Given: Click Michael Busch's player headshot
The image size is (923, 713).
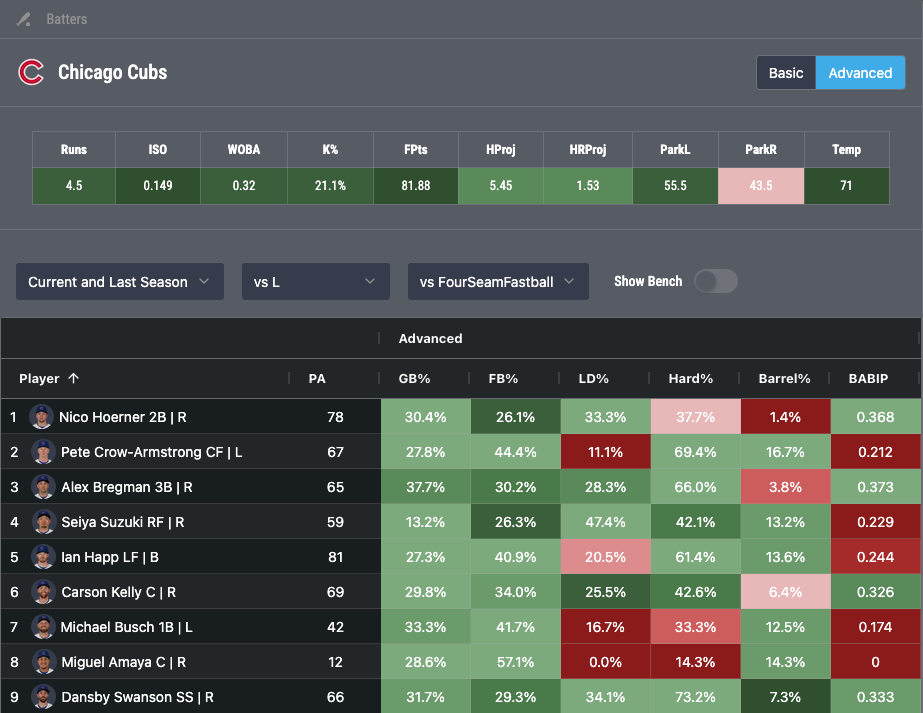Looking at the screenshot, I should pos(44,627).
